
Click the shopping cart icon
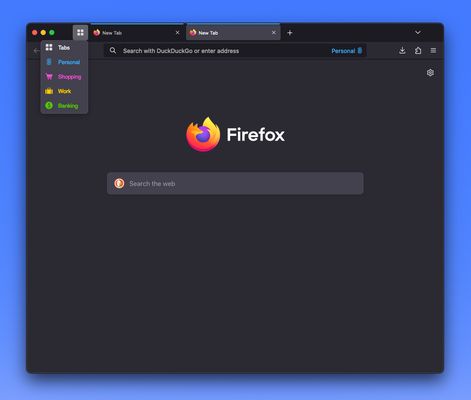(x=49, y=77)
